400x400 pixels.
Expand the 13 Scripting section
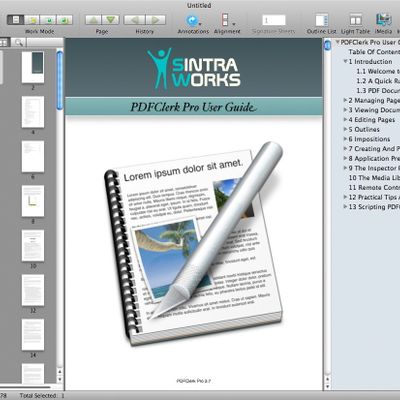point(345,207)
